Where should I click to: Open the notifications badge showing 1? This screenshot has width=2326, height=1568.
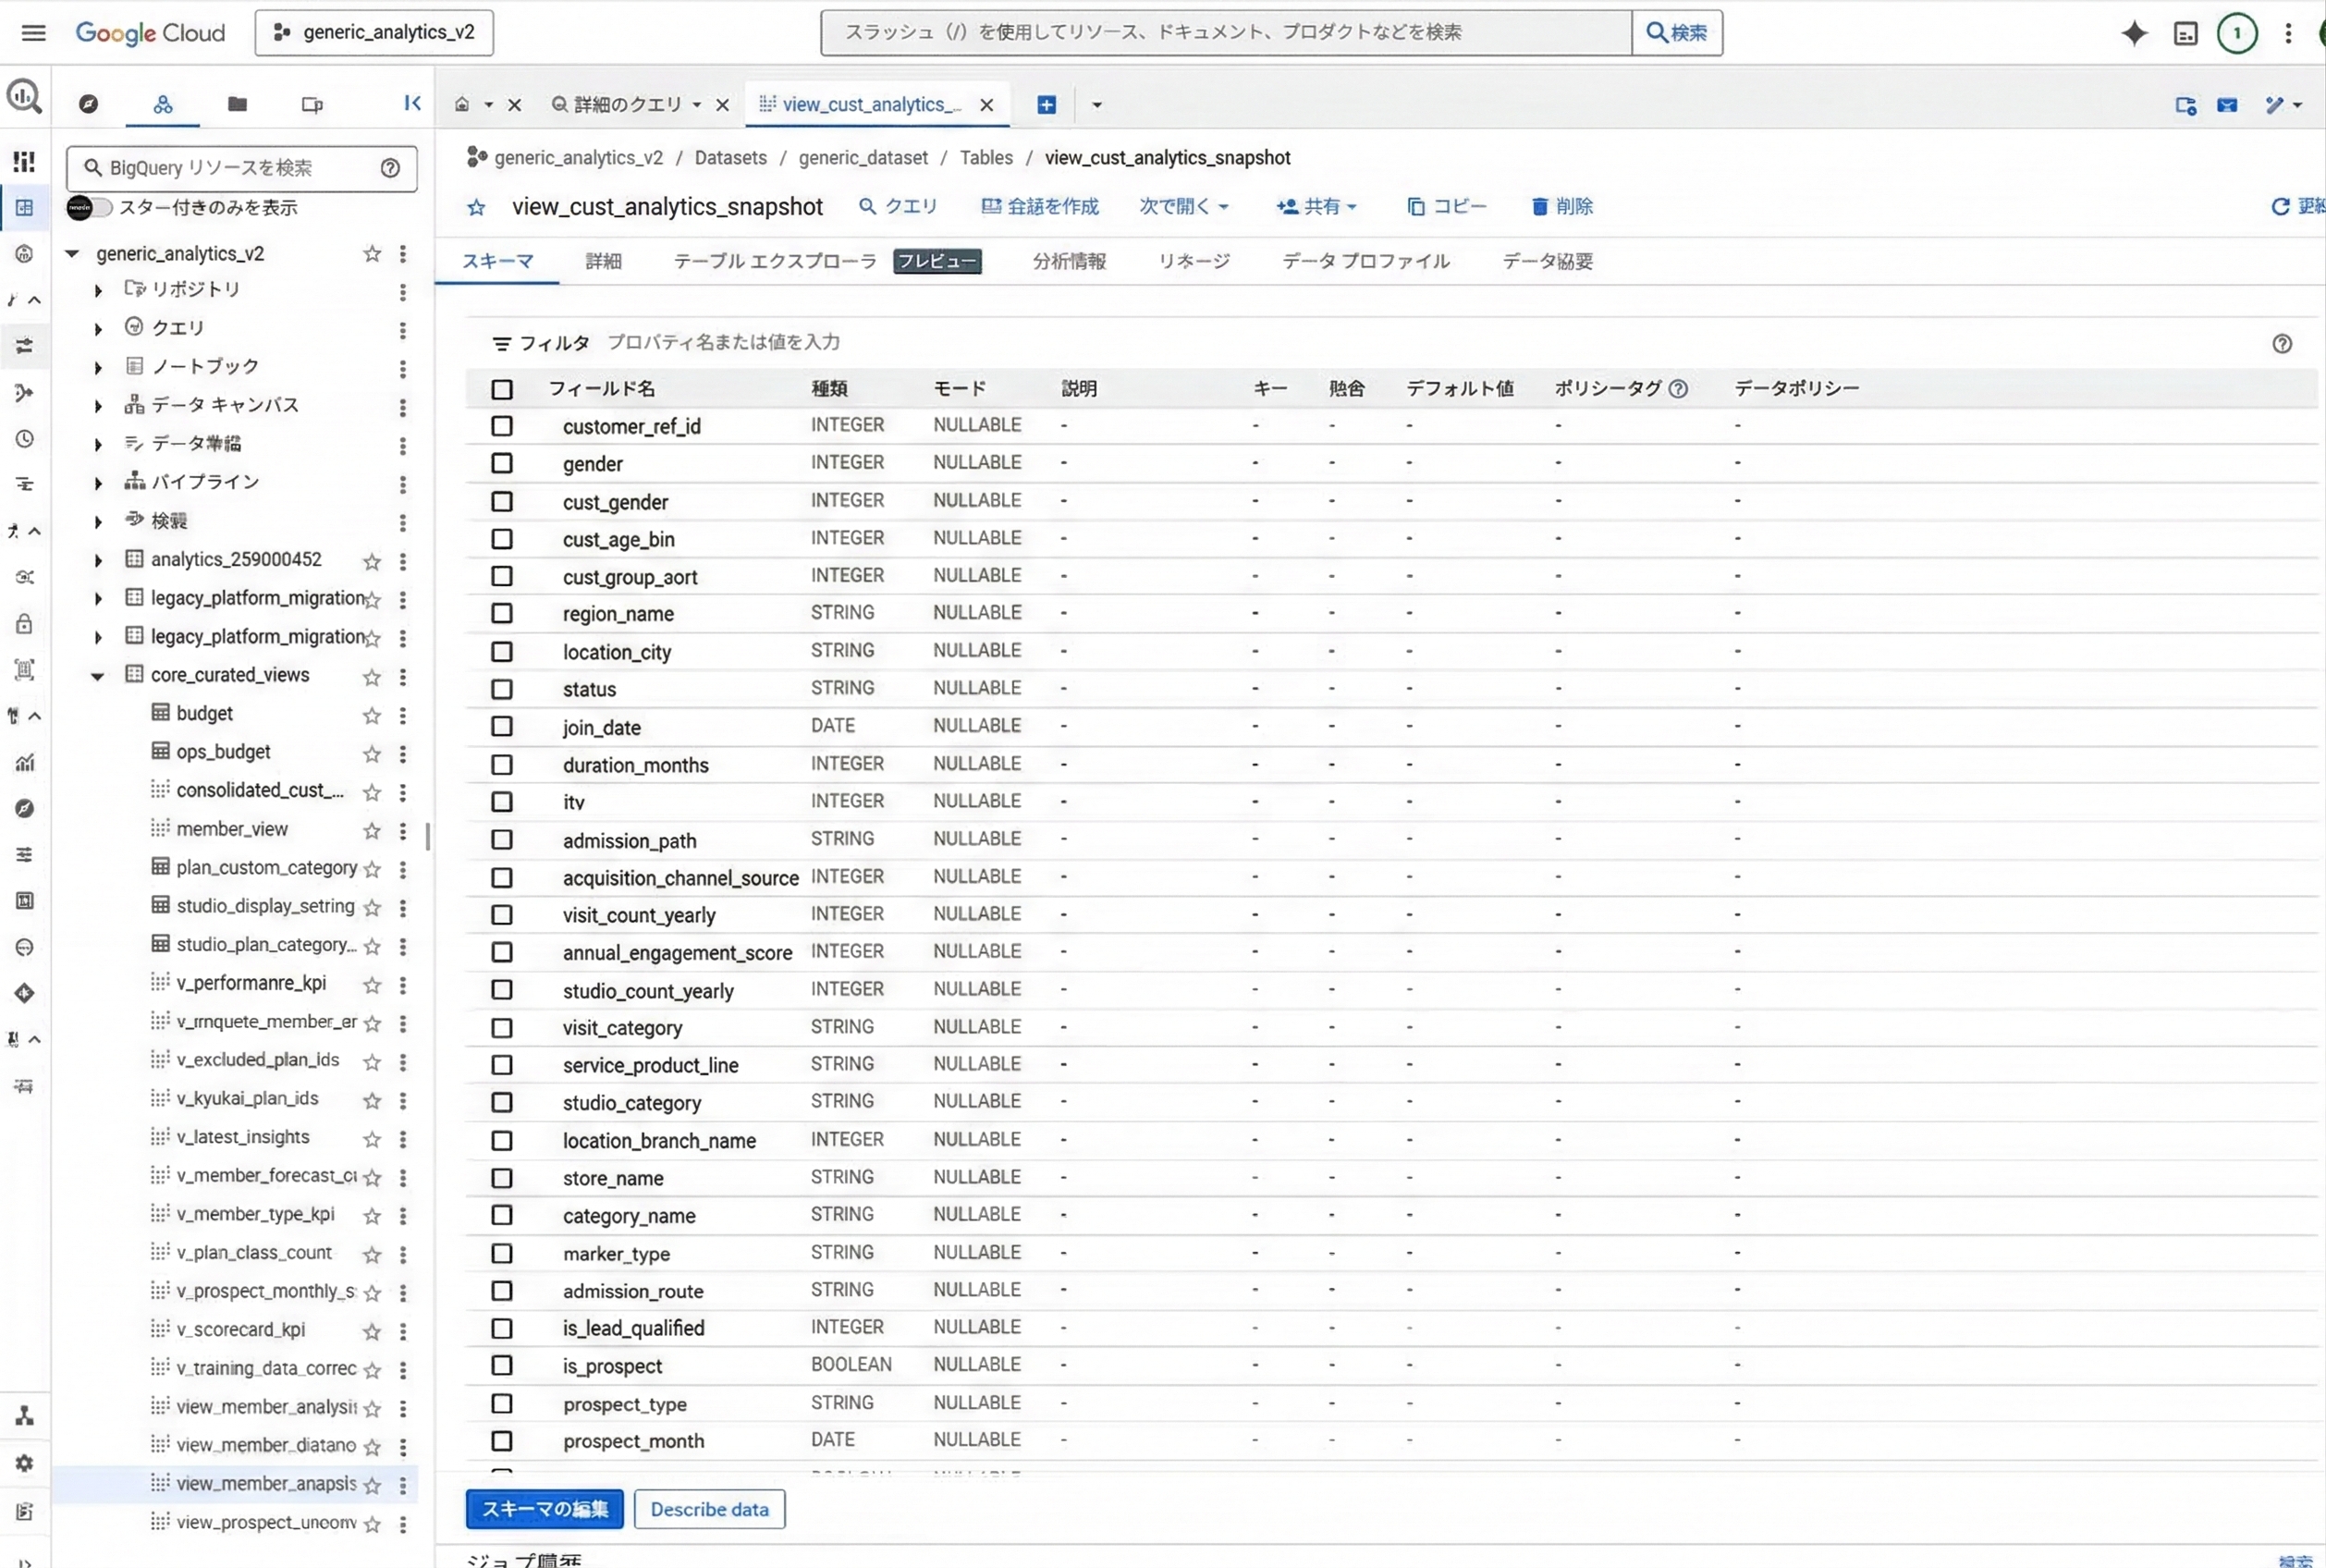click(2237, 33)
